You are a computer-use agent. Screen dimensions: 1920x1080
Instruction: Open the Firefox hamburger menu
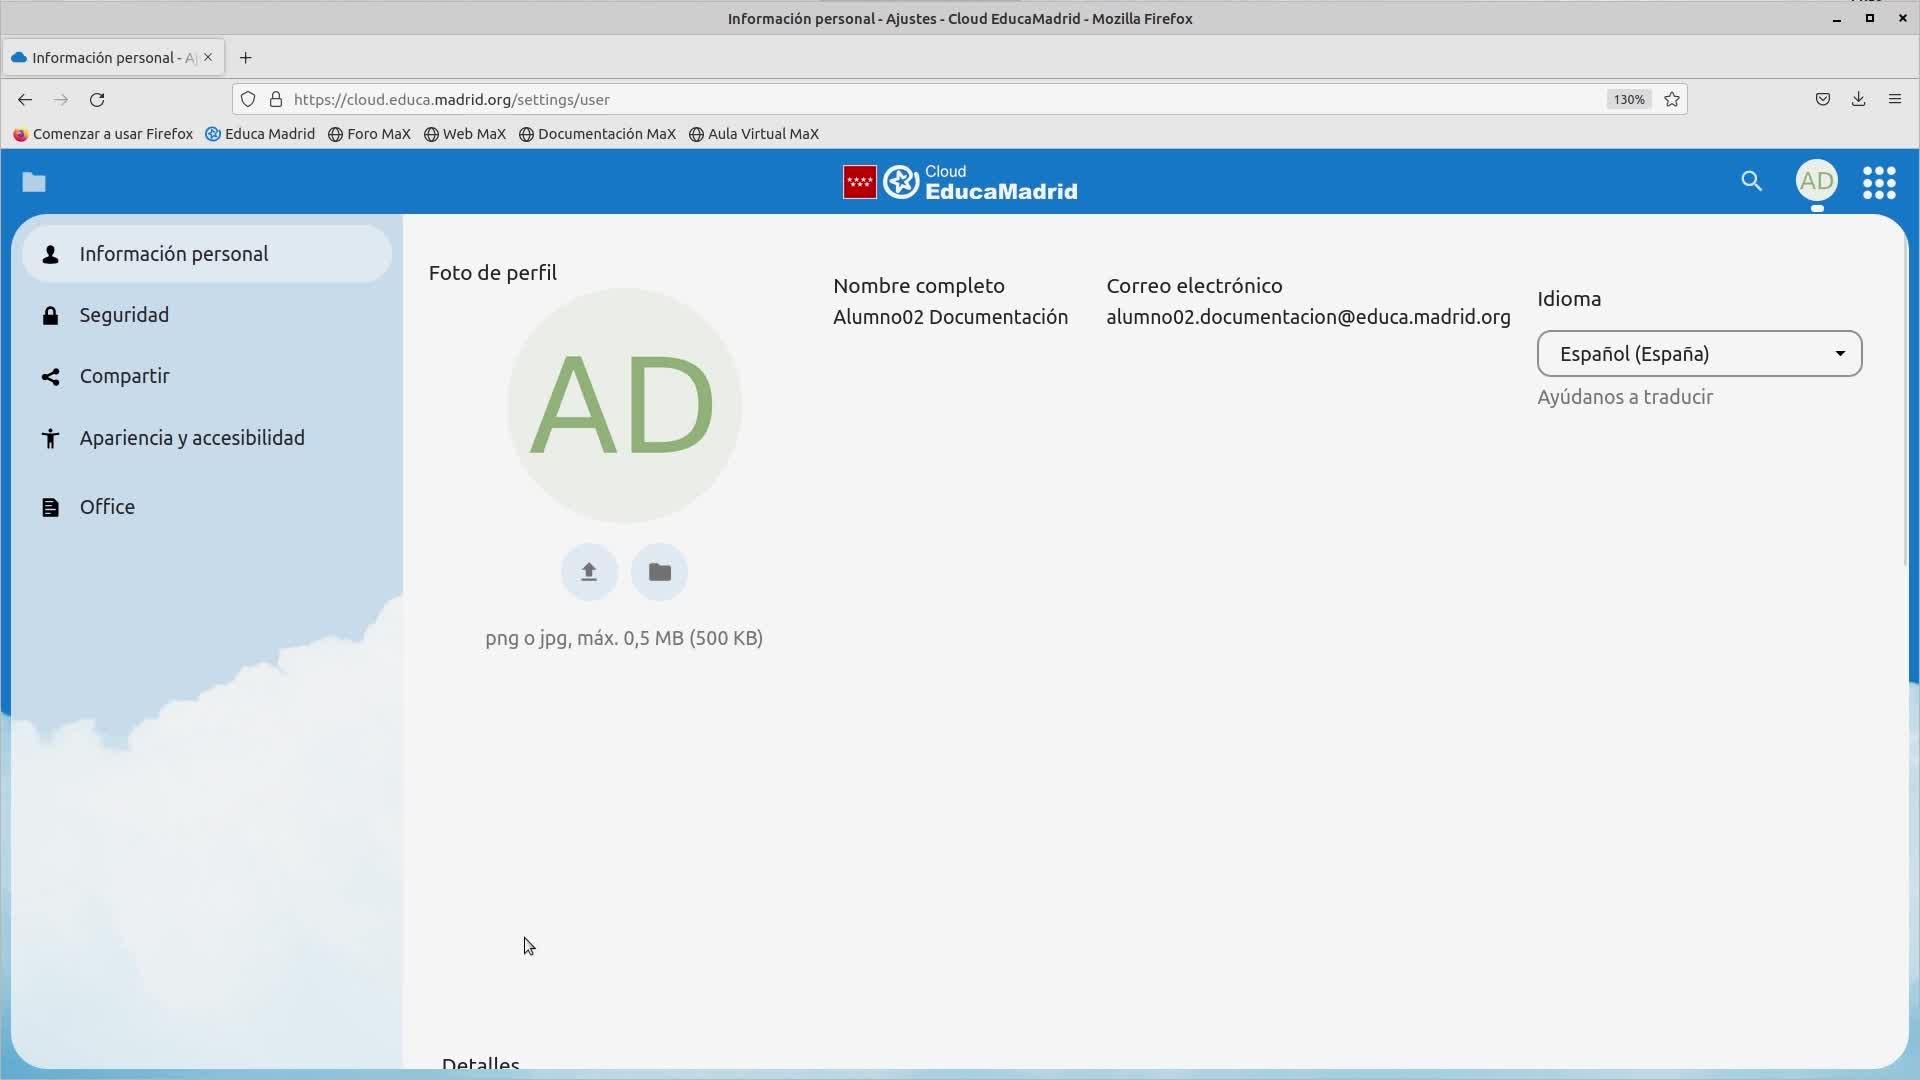click(1894, 99)
